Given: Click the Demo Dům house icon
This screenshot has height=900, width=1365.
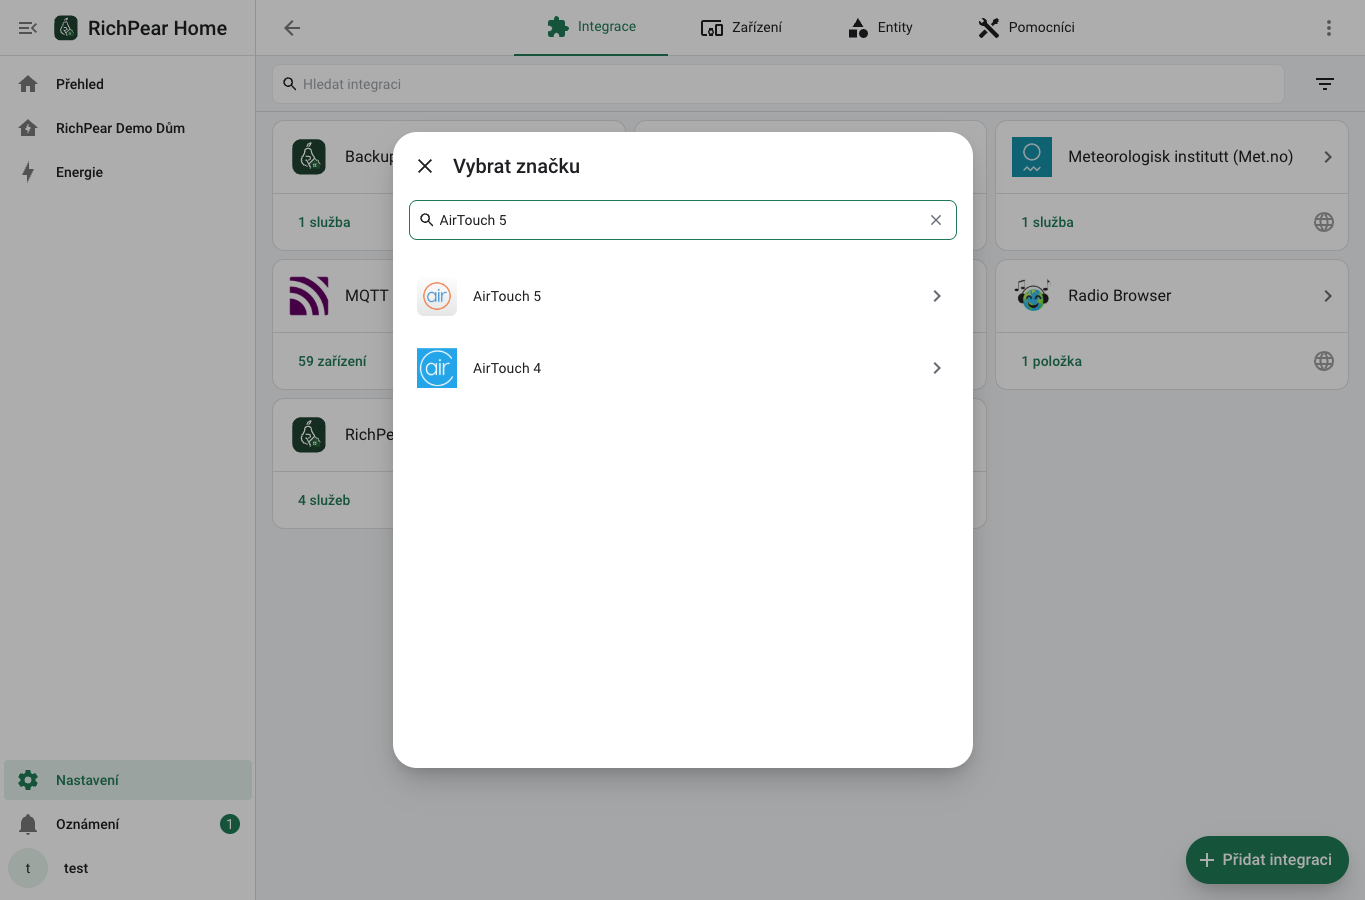Looking at the screenshot, I should point(28,128).
